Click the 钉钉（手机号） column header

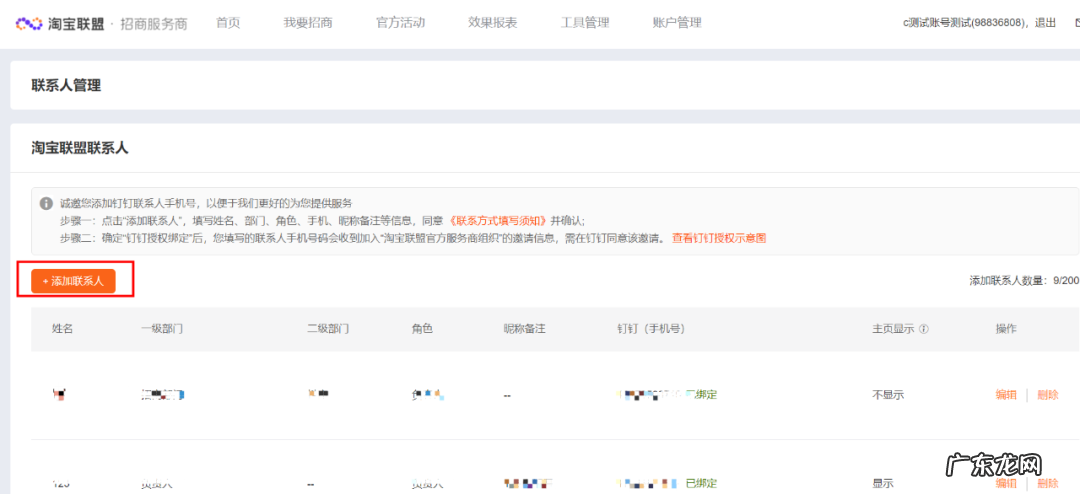click(652, 329)
